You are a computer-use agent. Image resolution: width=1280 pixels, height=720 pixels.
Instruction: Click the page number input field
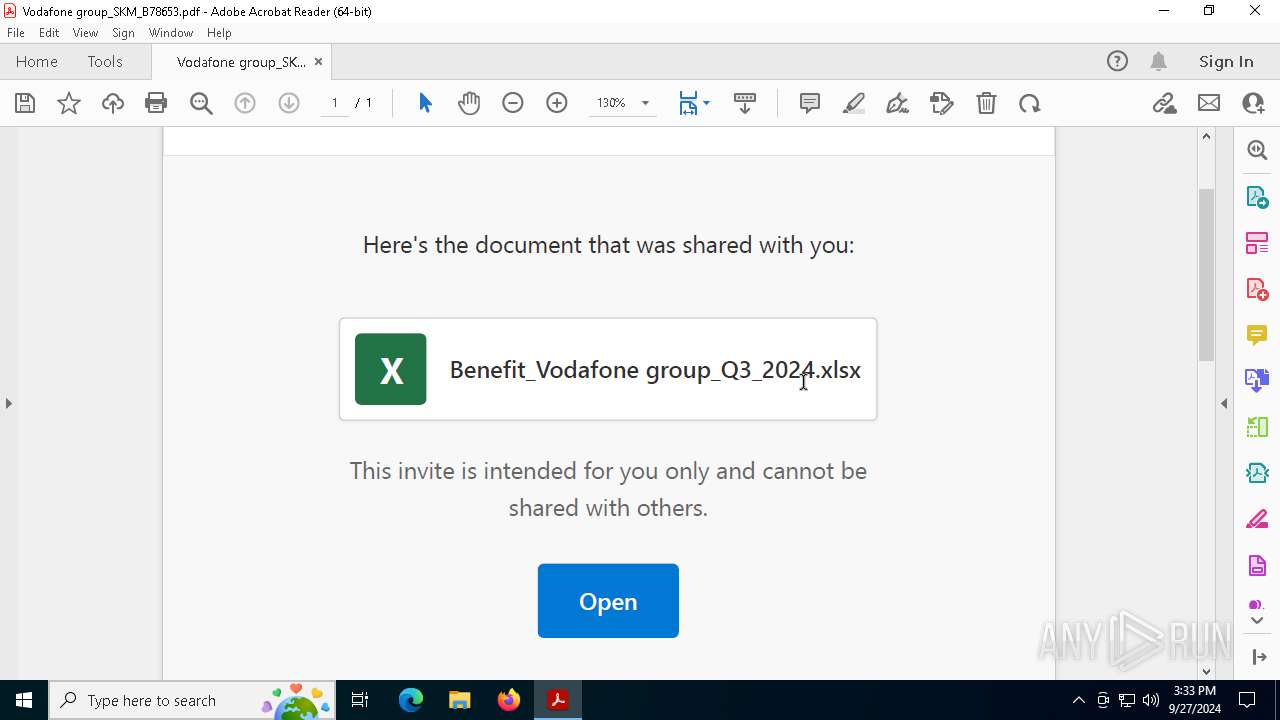click(335, 103)
